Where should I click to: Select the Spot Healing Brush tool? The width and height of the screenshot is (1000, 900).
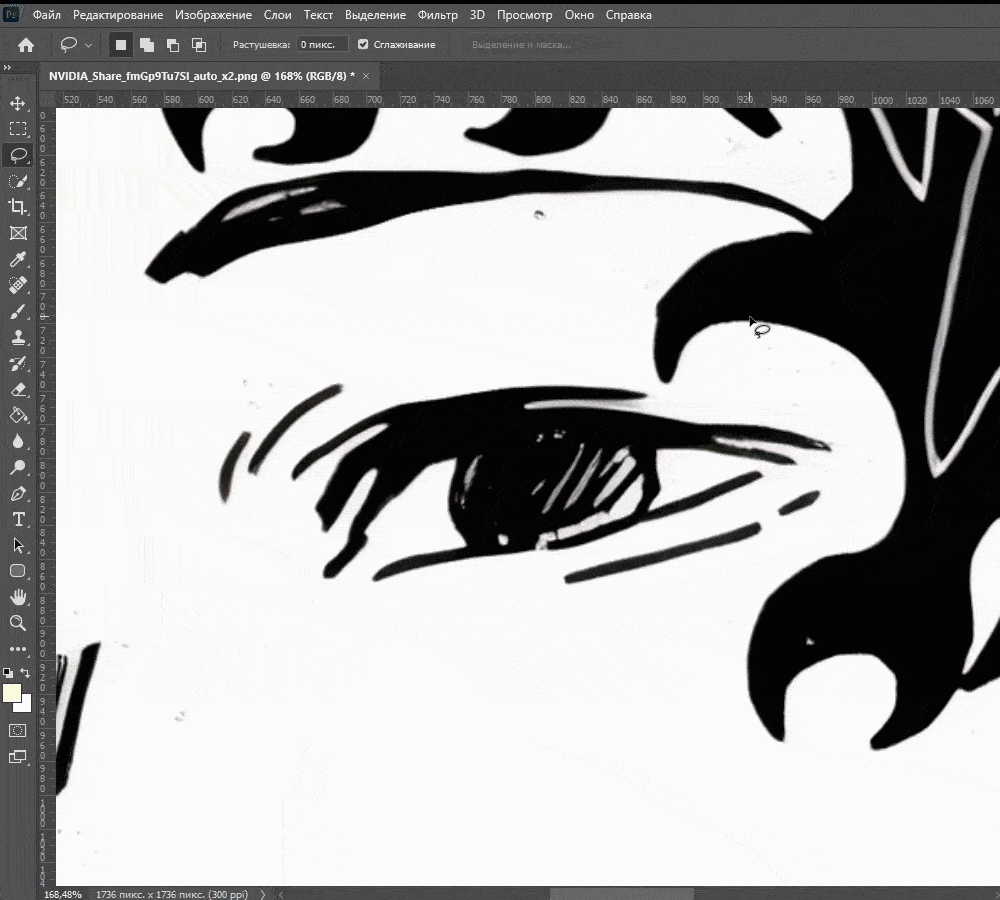18,285
